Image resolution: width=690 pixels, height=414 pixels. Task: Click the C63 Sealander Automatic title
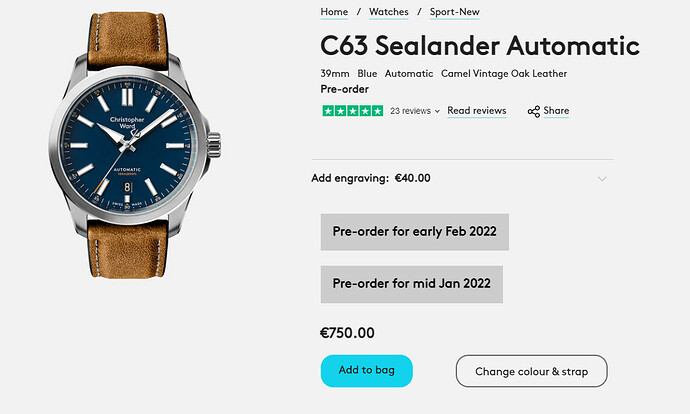click(480, 46)
